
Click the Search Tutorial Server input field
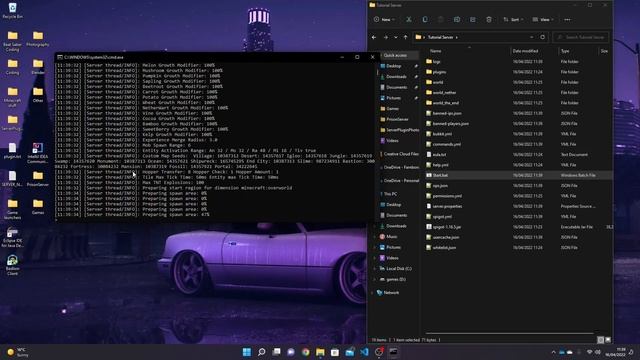(x=581, y=37)
